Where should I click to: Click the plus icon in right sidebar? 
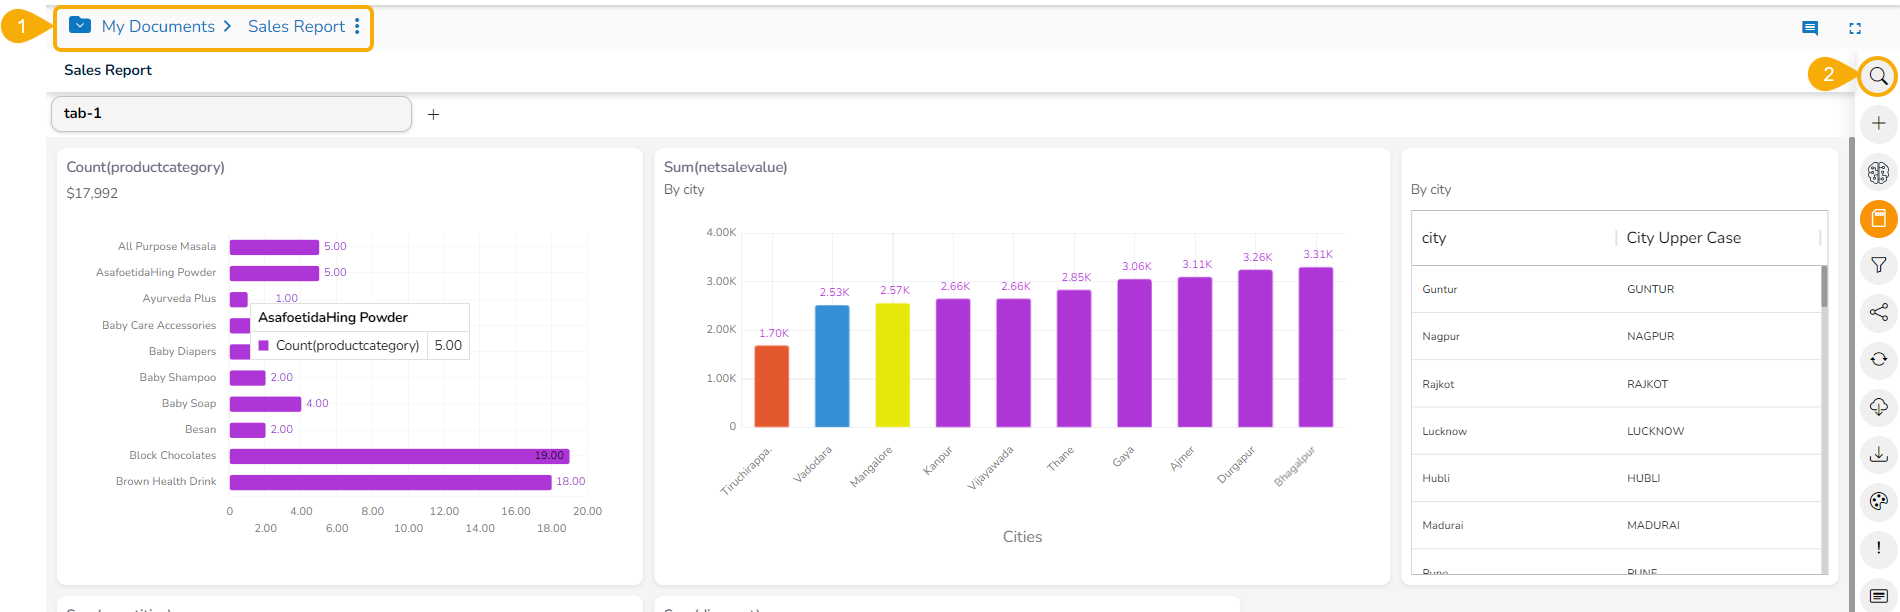tap(1878, 123)
